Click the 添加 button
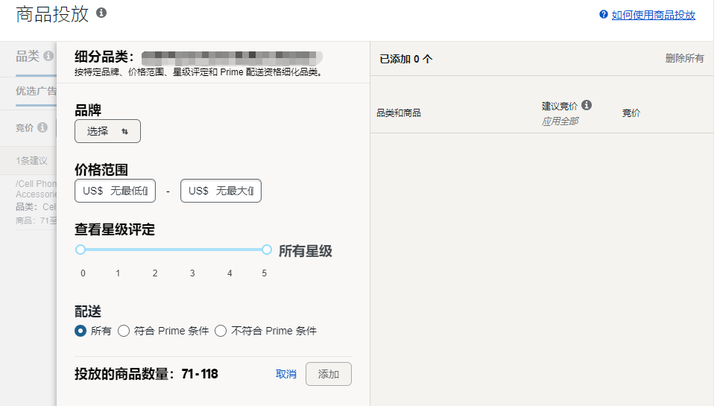Screen dimensions: 720x406 point(328,374)
